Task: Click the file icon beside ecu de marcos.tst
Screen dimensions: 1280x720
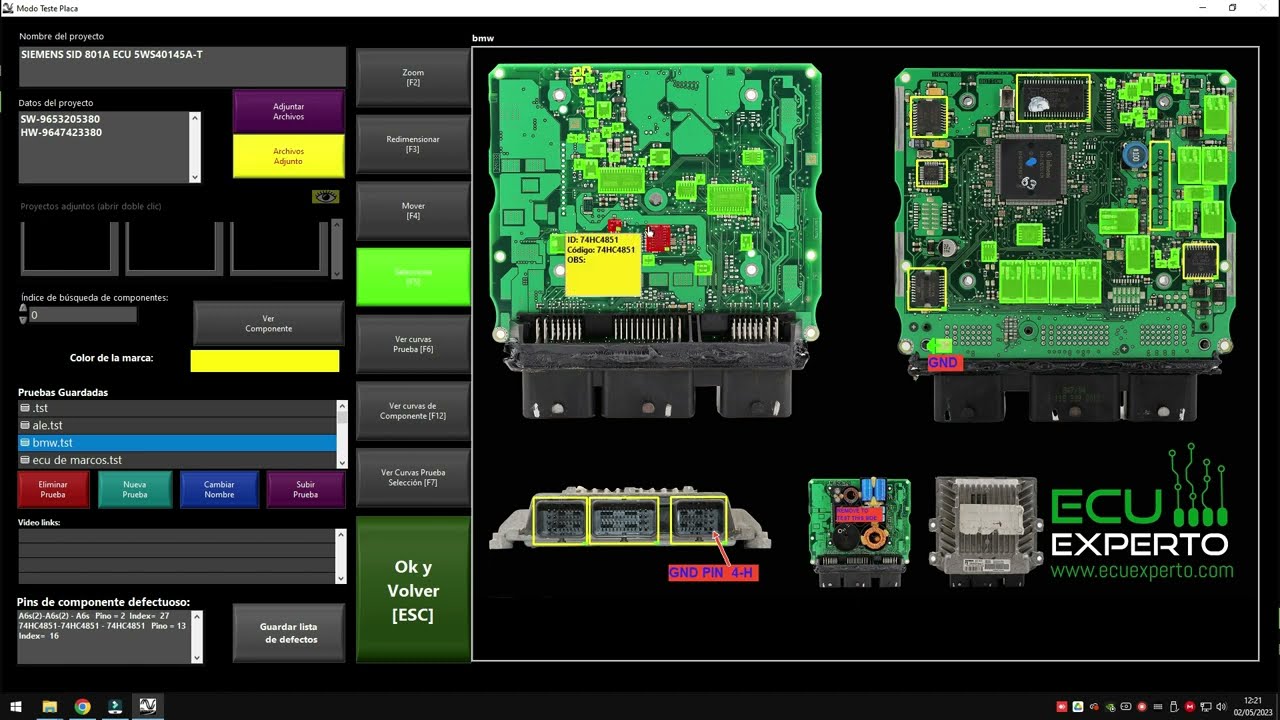Action: pos(25,460)
